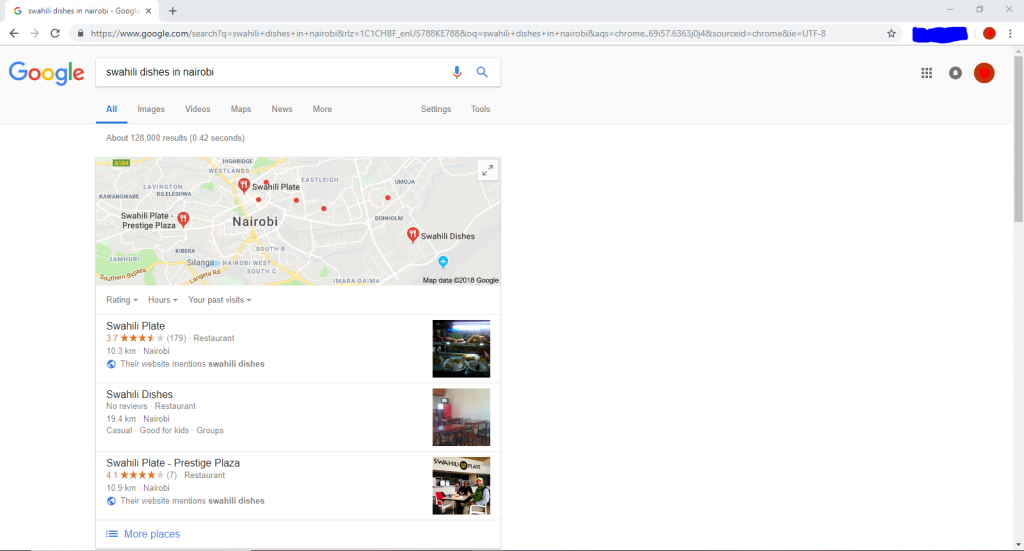Open search Settings
1024x551 pixels.
[x=436, y=109]
